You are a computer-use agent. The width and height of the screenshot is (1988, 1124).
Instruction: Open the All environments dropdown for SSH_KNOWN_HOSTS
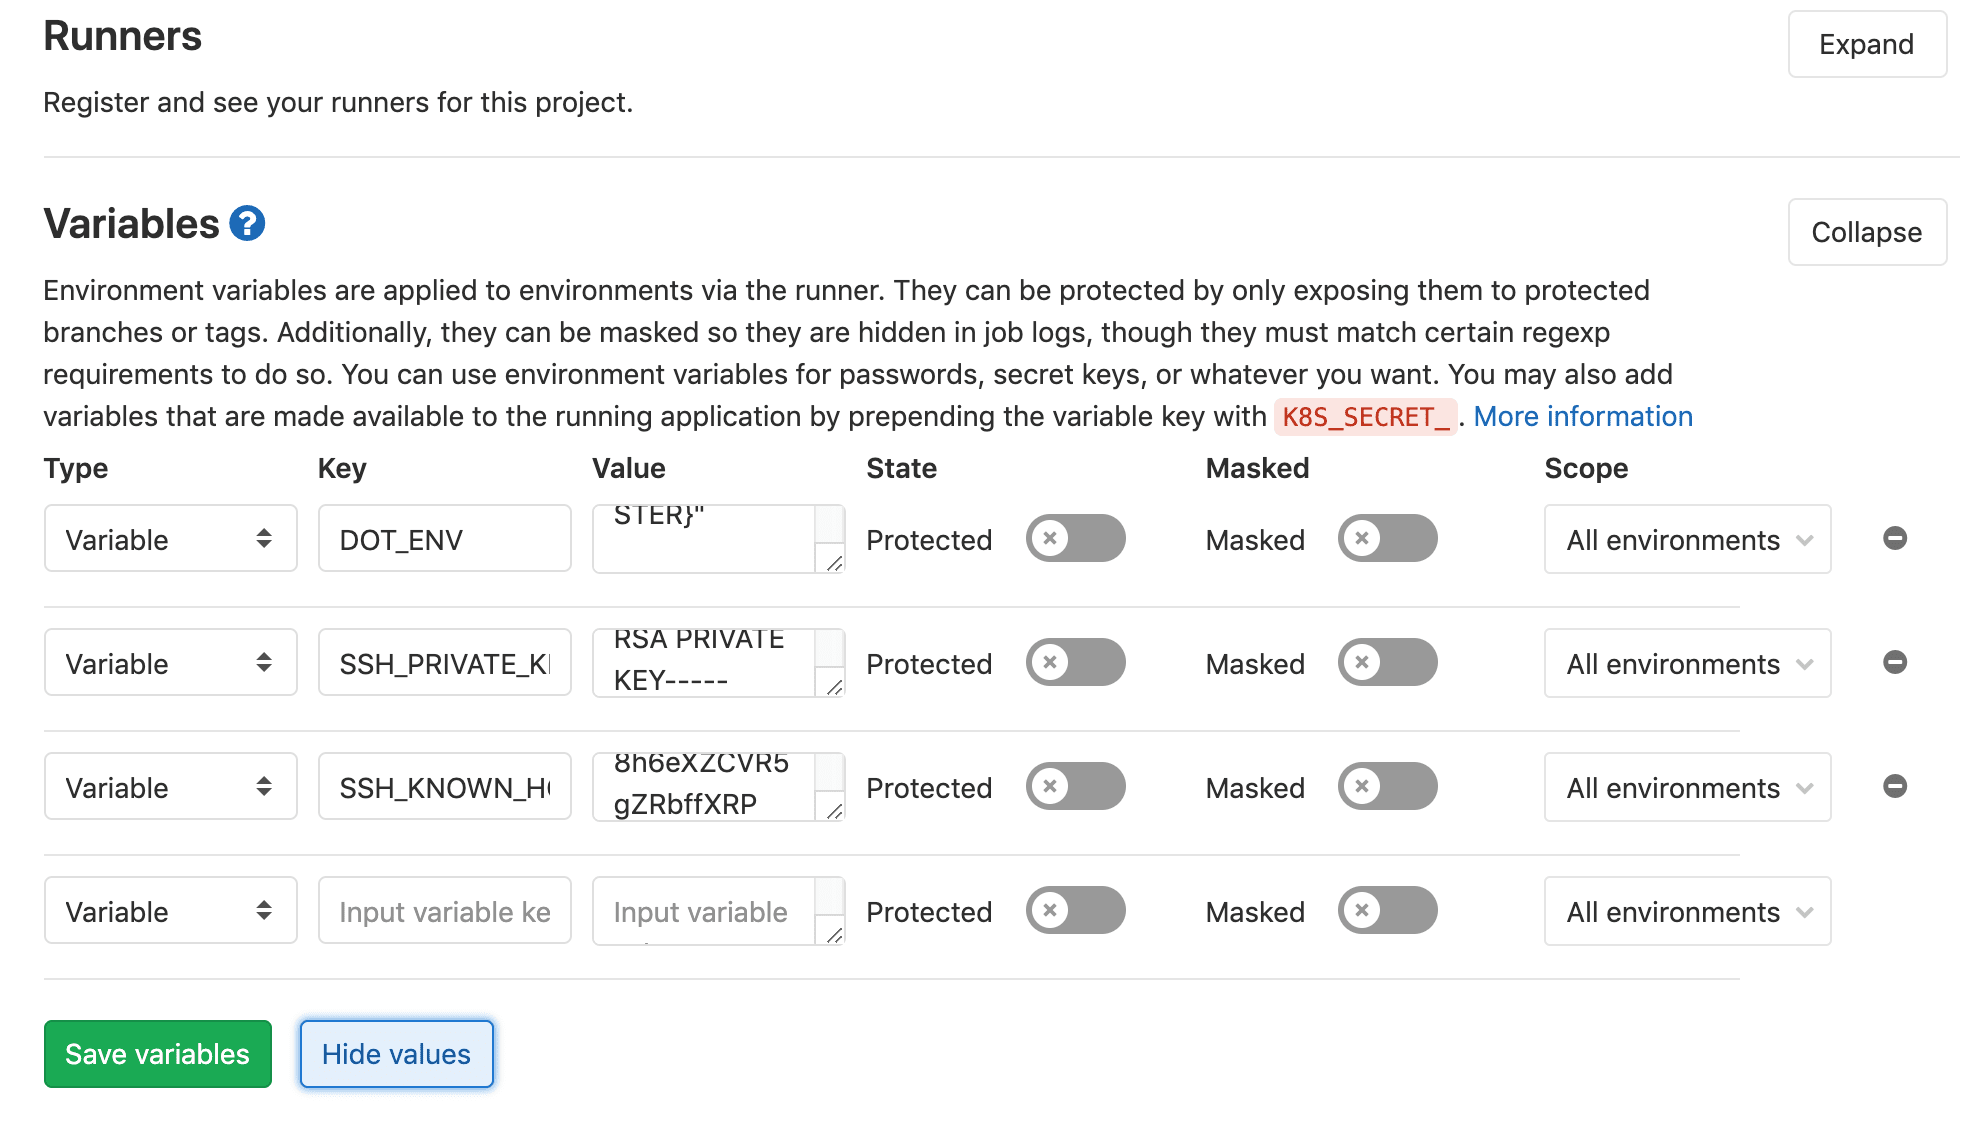pos(1687,787)
